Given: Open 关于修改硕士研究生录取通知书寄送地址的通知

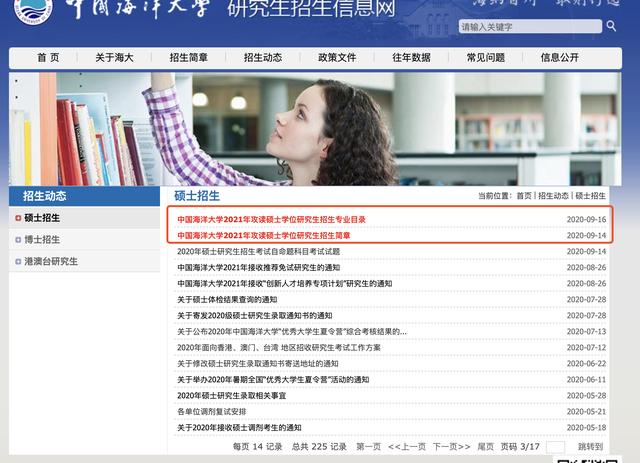Looking at the screenshot, I should 258,363.
